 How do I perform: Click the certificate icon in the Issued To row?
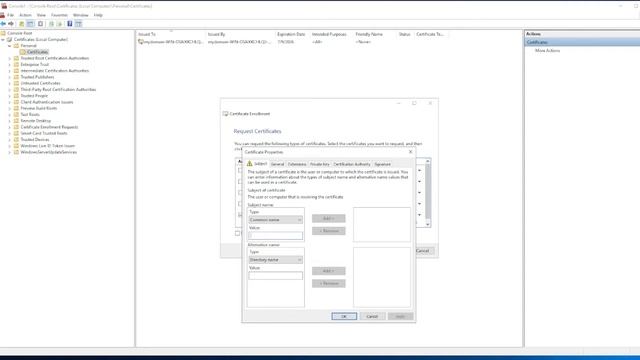tap(140, 42)
